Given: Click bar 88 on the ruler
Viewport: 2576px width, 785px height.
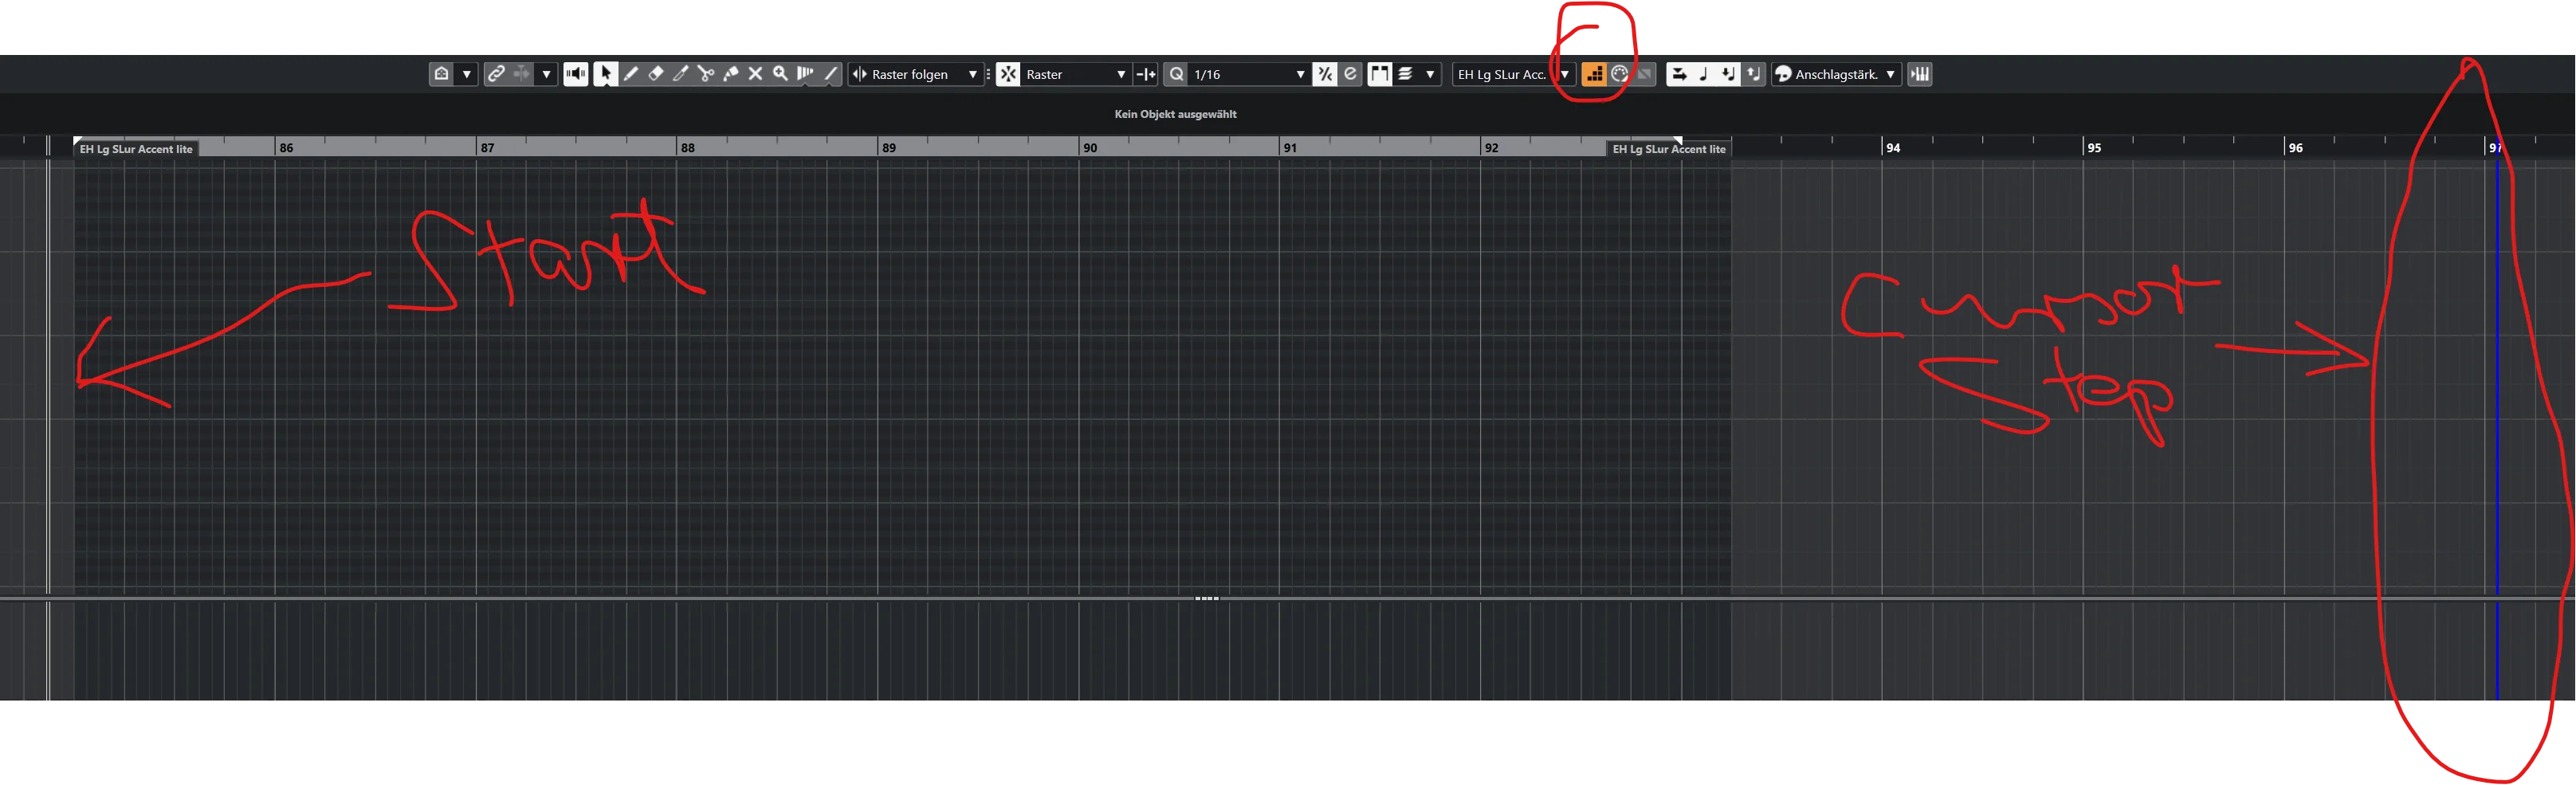Looking at the screenshot, I should click(688, 148).
